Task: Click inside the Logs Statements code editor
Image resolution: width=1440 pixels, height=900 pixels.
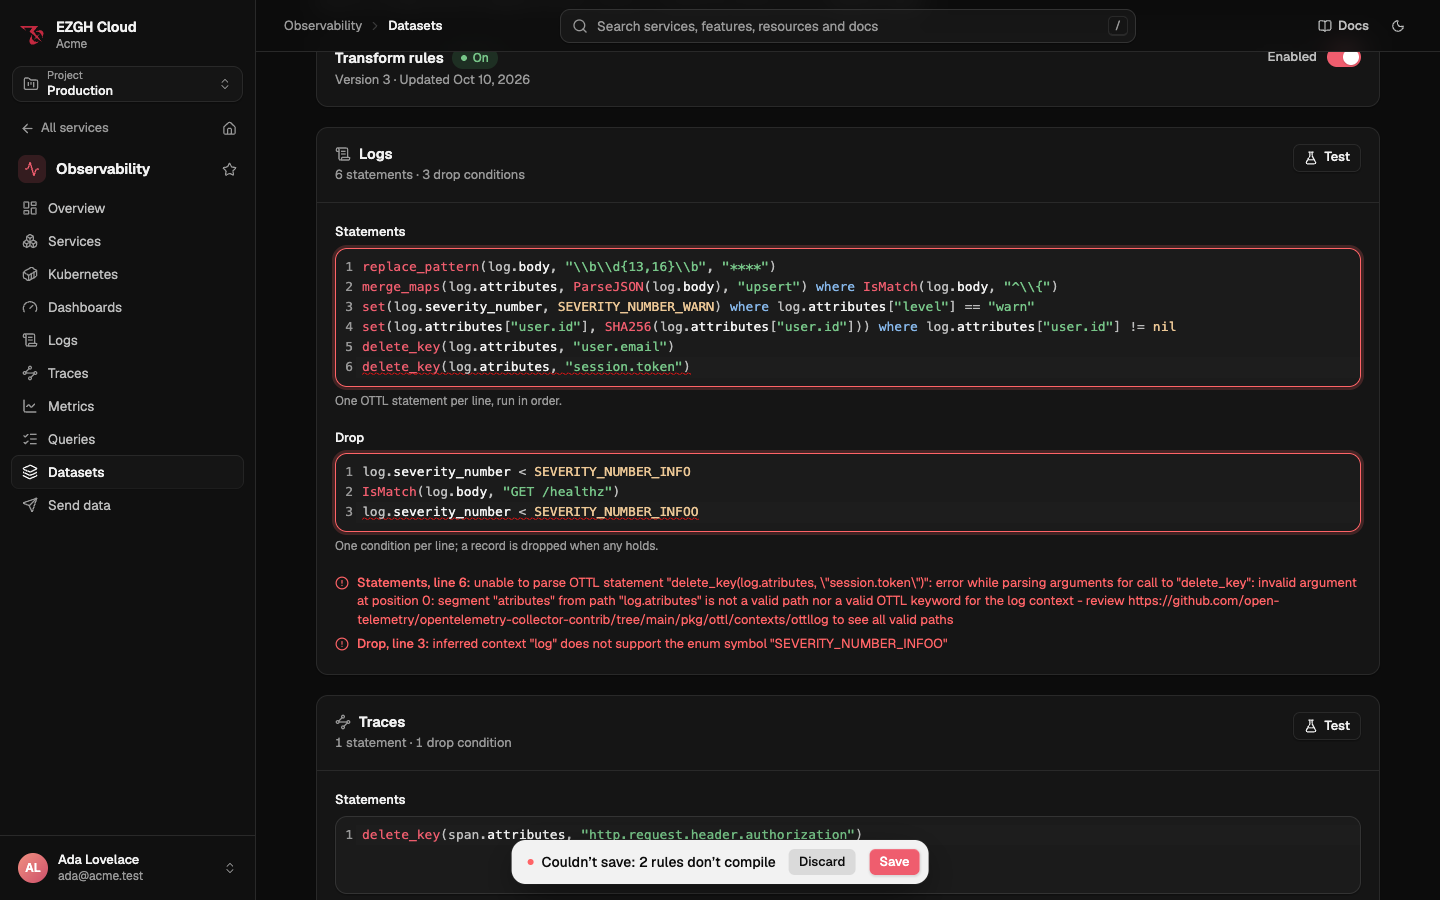Action: click(x=848, y=317)
